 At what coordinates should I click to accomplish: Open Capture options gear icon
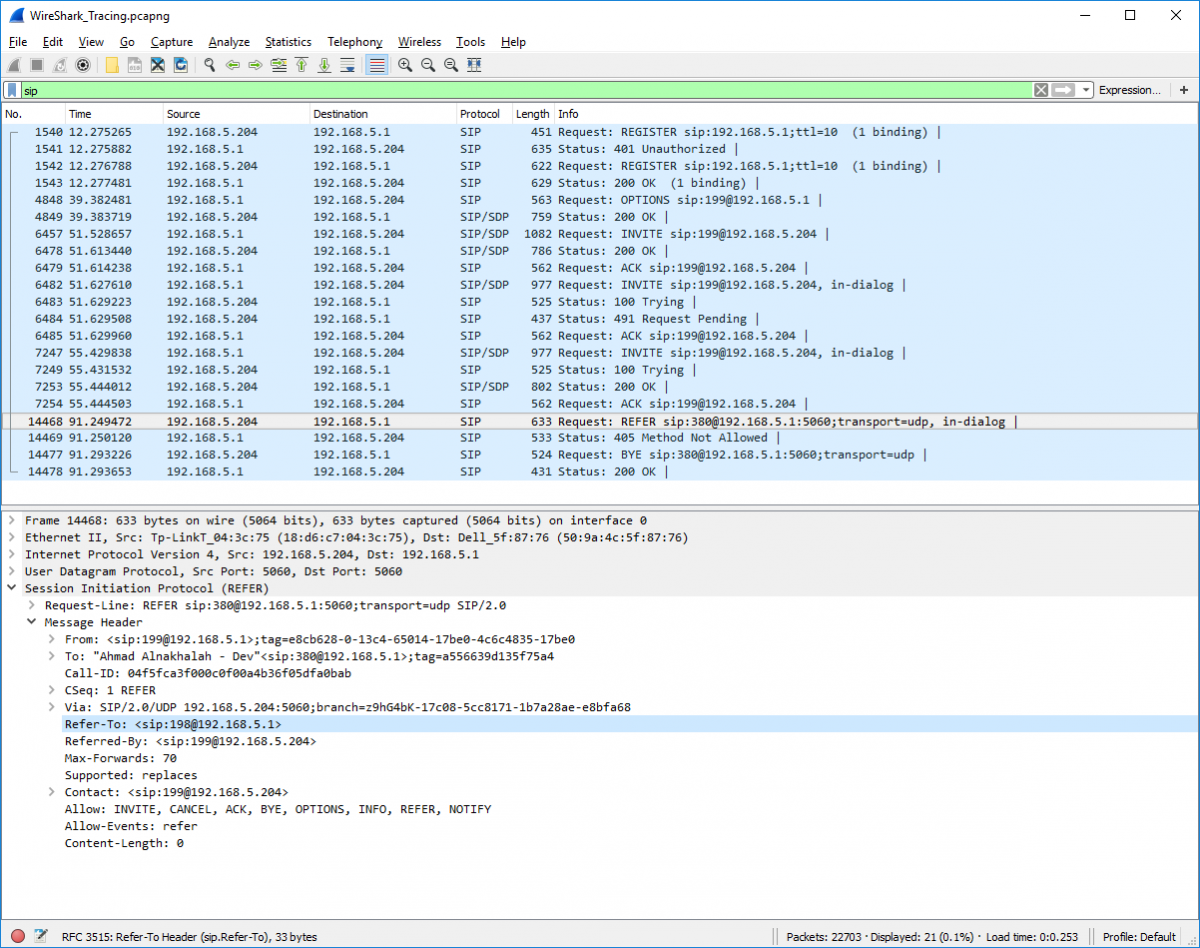pos(83,65)
